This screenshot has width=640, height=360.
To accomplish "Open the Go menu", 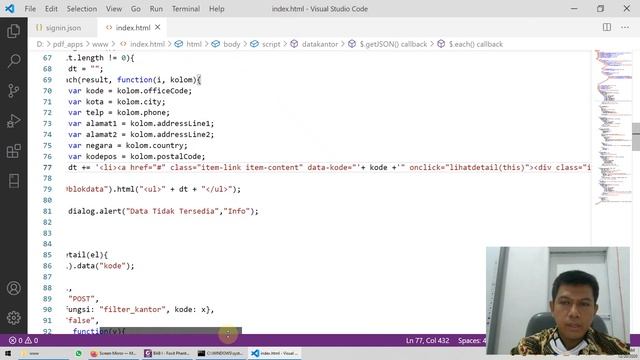I will (x=136, y=9).
